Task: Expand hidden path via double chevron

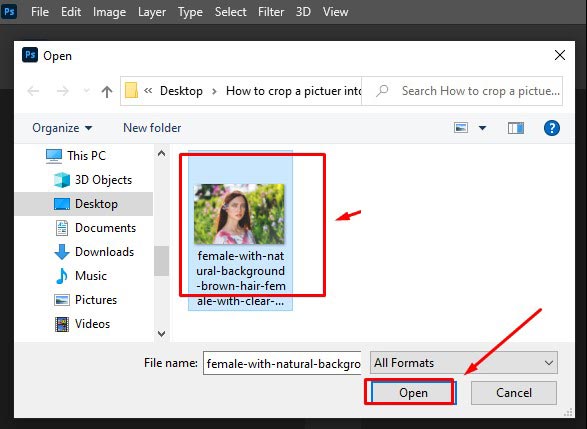Action: (x=148, y=90)
